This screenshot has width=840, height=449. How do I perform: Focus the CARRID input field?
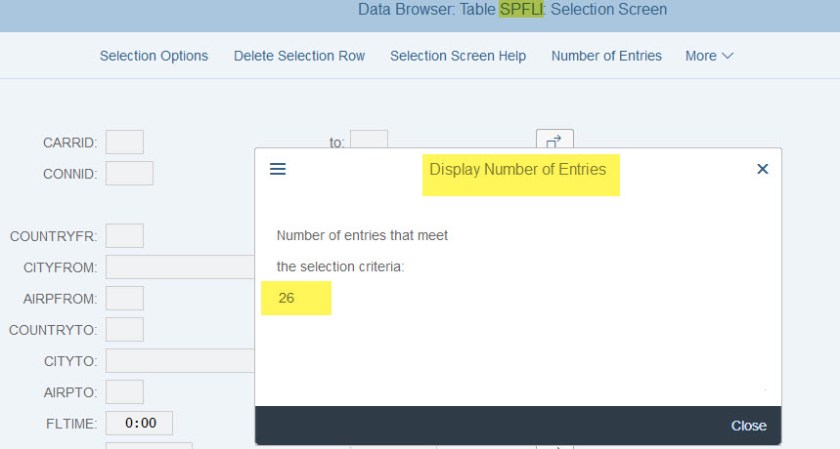click(125, 143)
